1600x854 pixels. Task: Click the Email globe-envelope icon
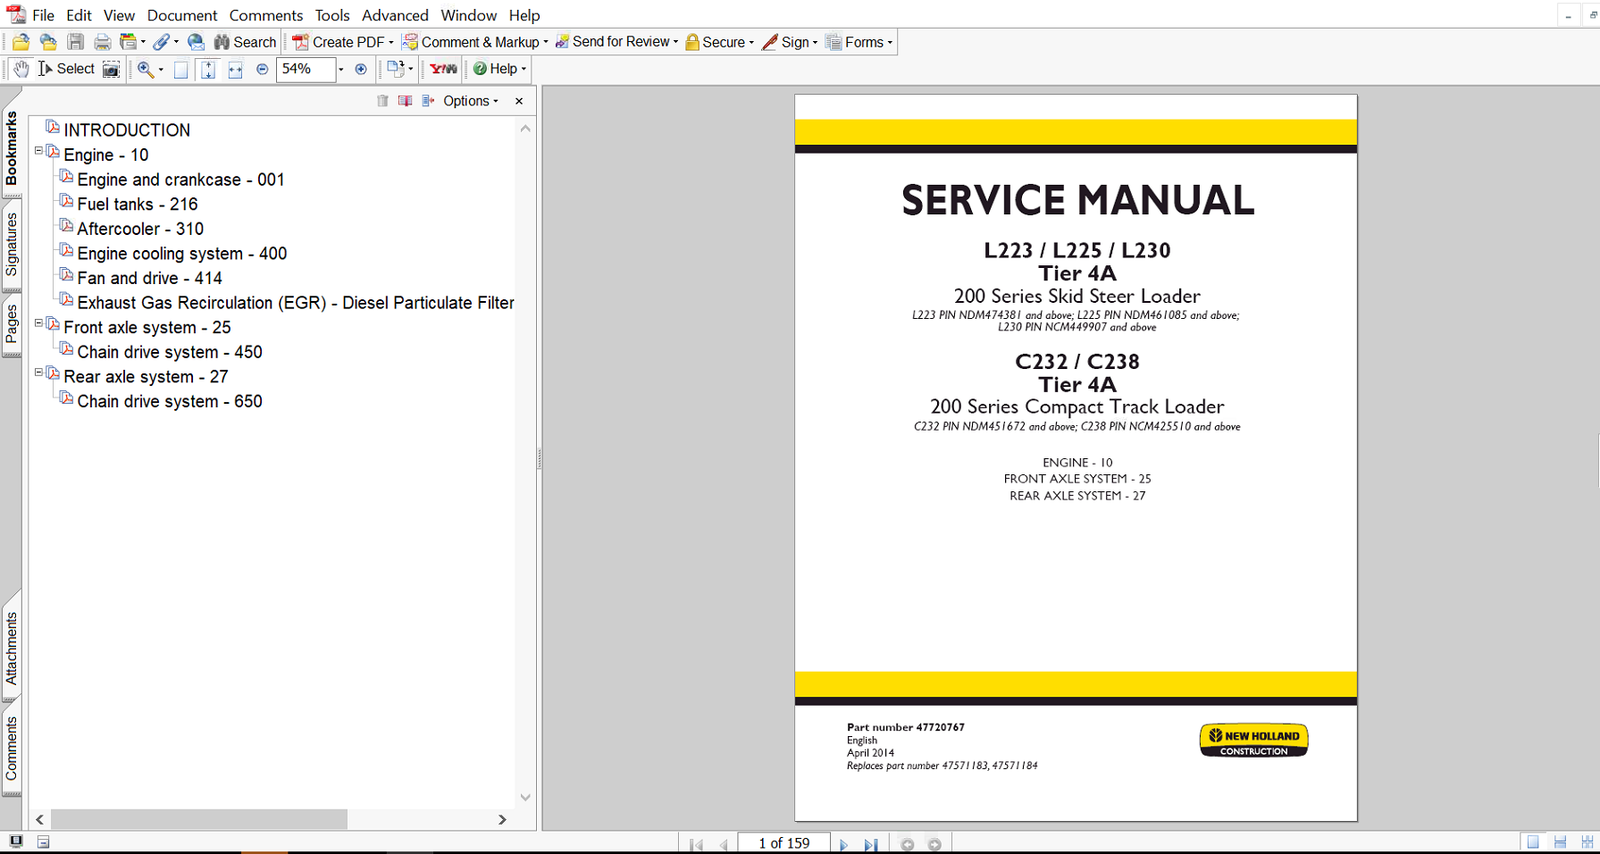tap(196, 42)
